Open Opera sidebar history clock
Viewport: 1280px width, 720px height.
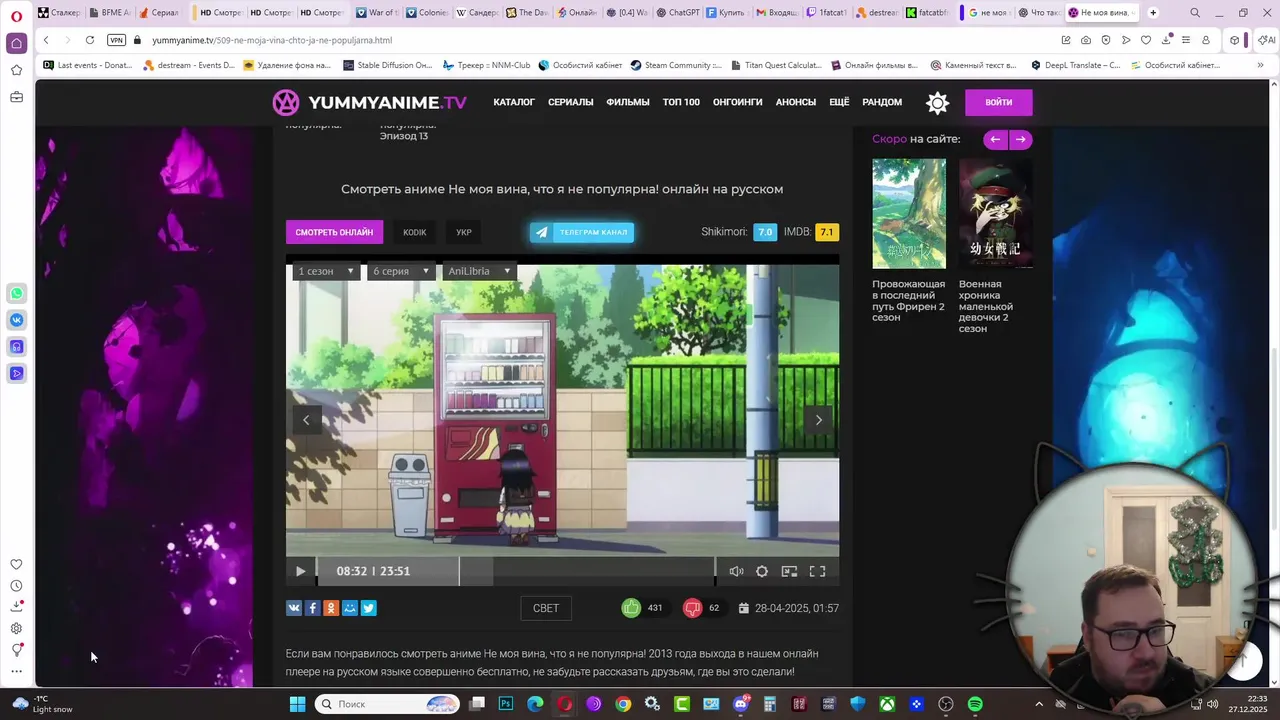tap(16, 586)
